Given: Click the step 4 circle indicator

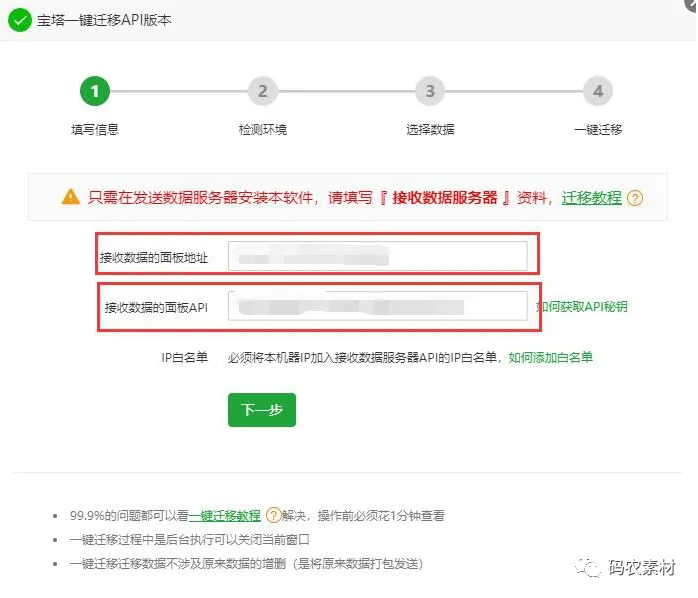Looking at the screenshot, I should [x=598, y=92].
